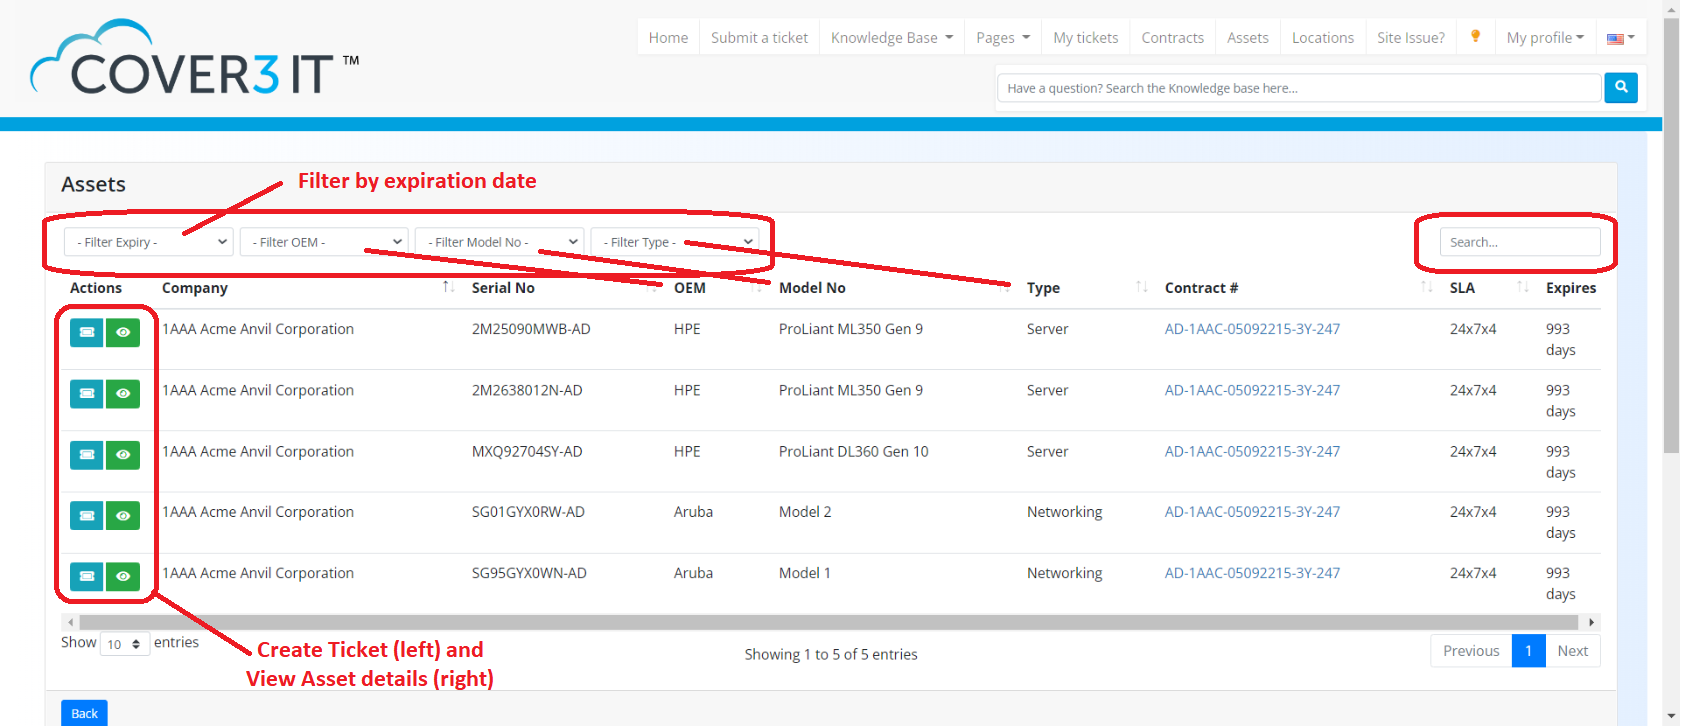Open the Filter OEM dropdown

click(x=324, y=242)
